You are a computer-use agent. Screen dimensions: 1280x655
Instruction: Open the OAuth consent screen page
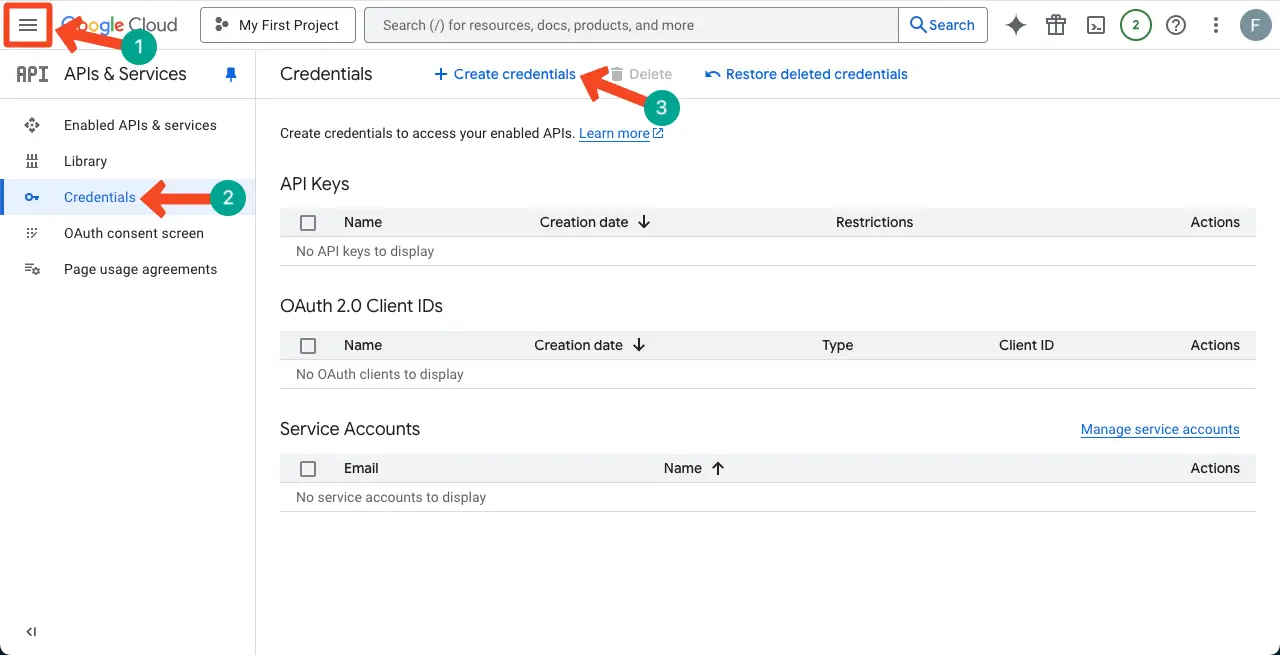134,233
